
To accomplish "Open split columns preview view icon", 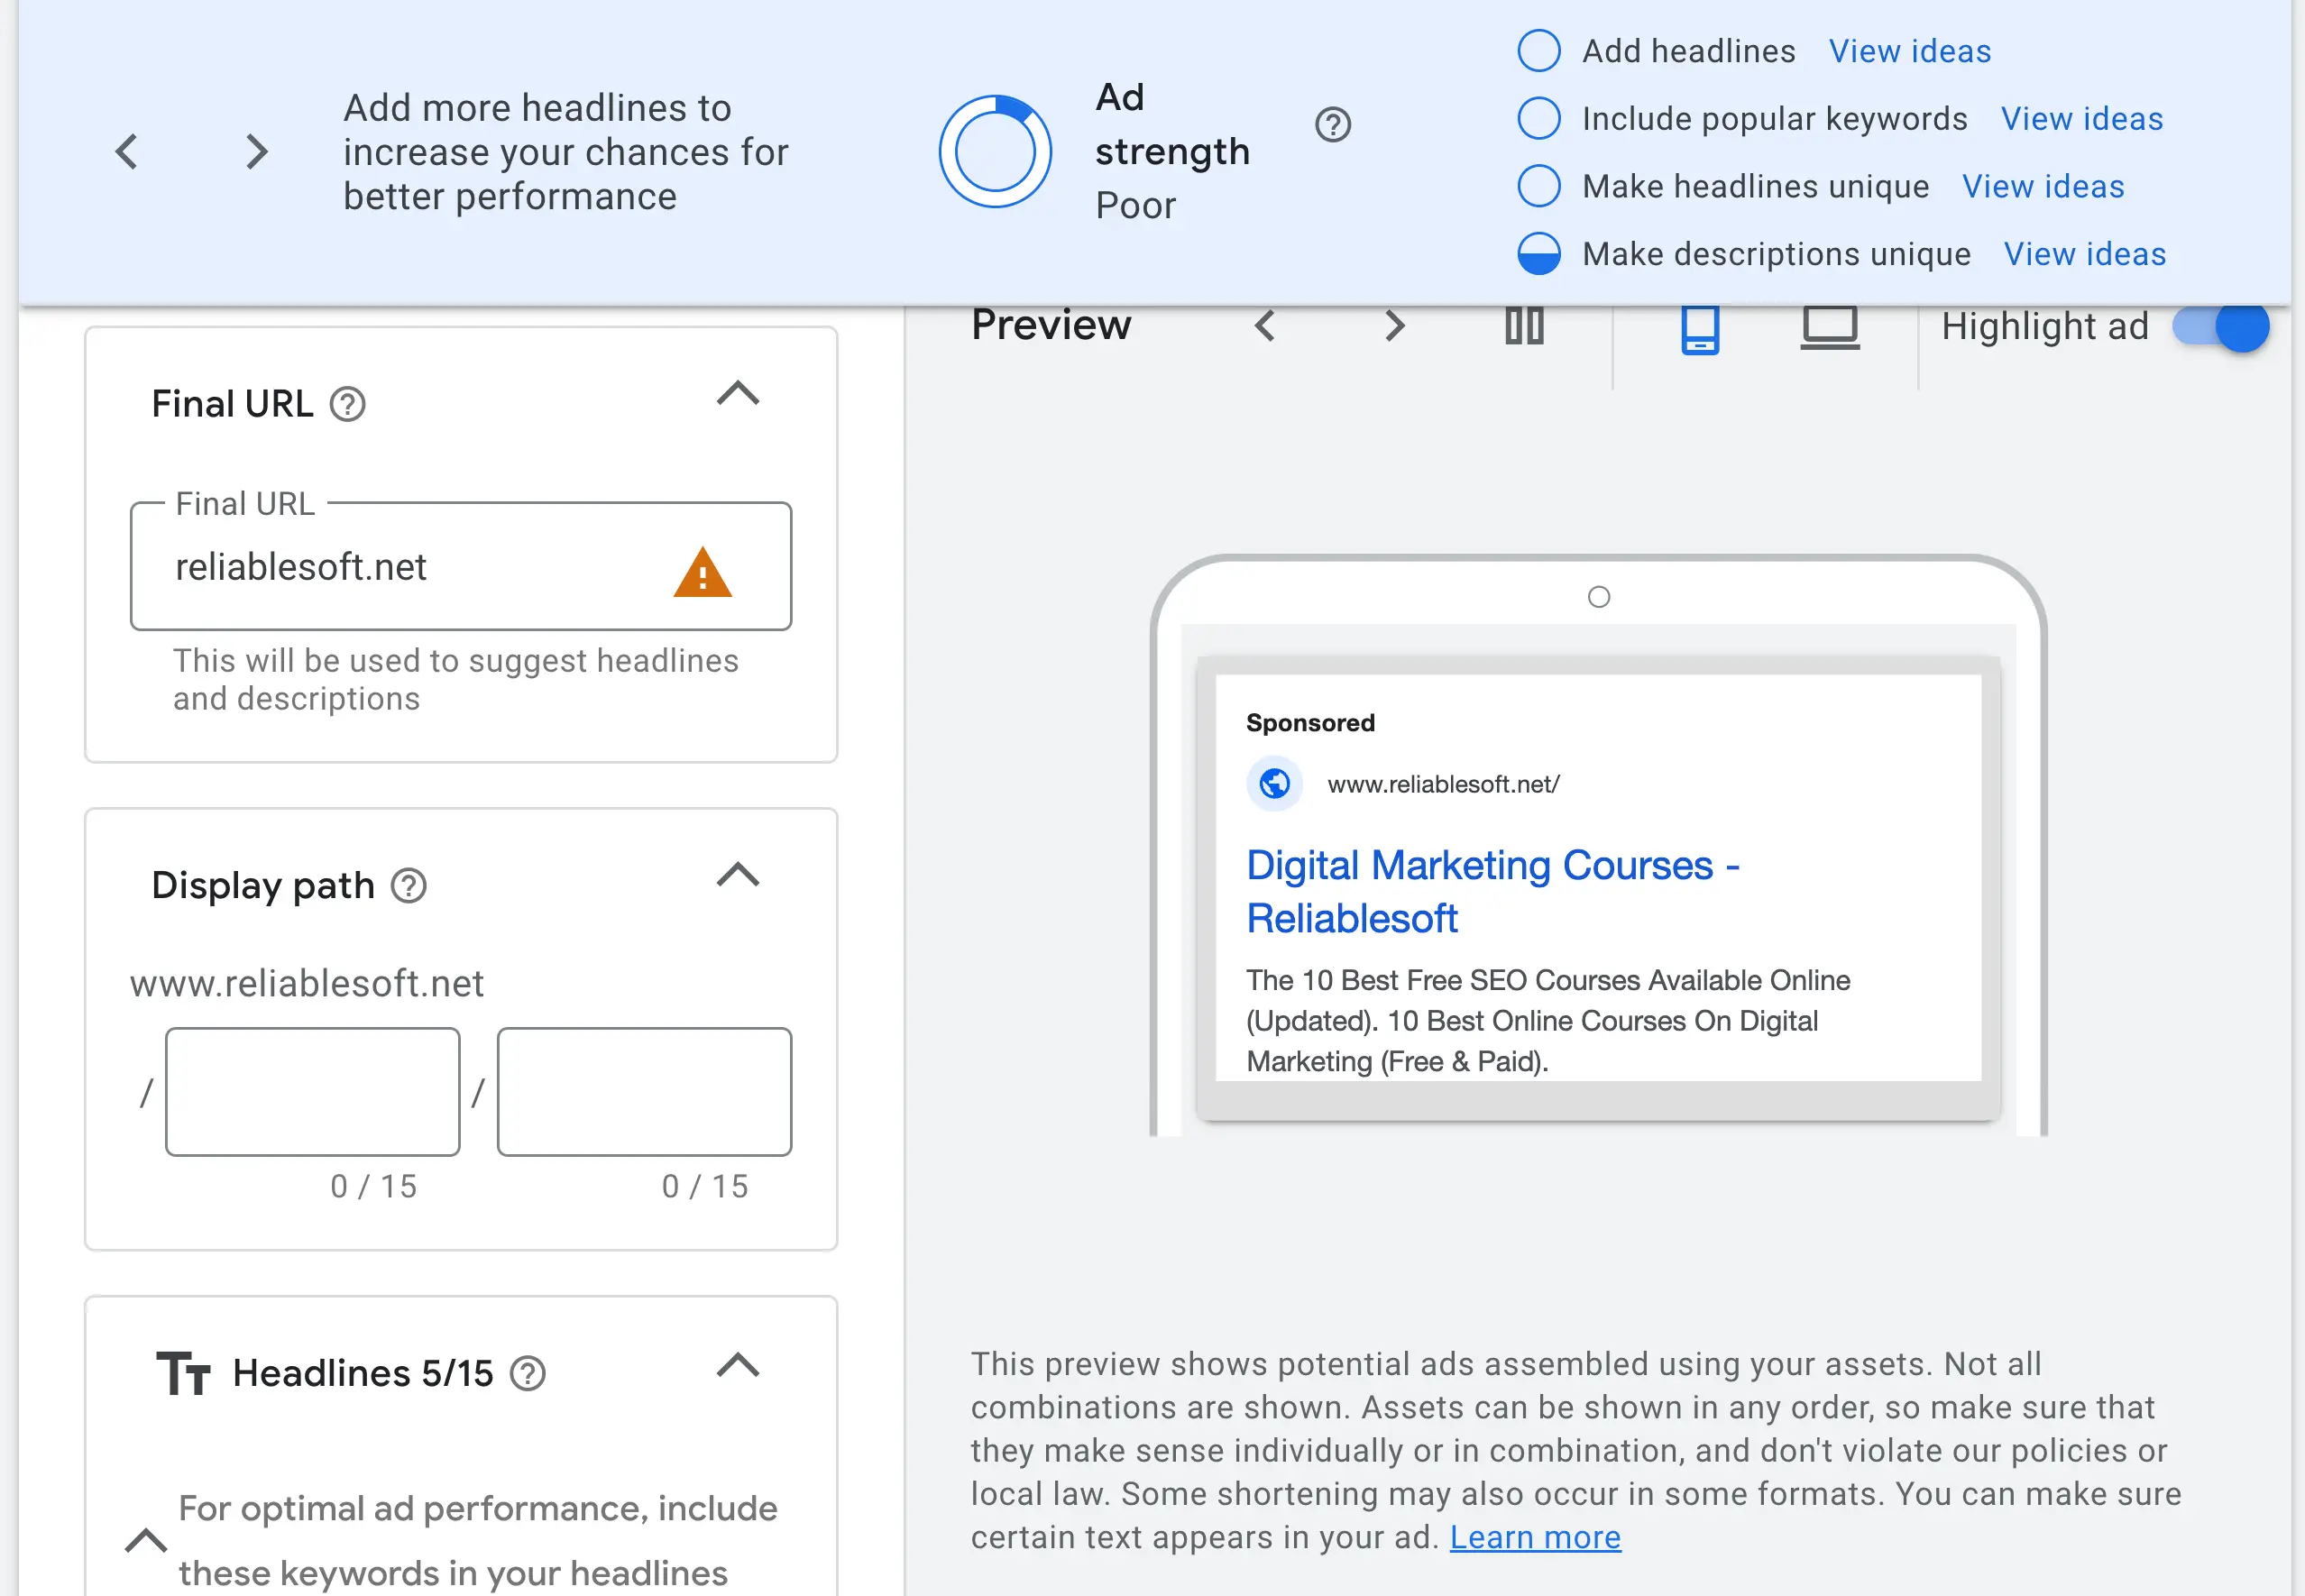I will tap(1524, 326).
